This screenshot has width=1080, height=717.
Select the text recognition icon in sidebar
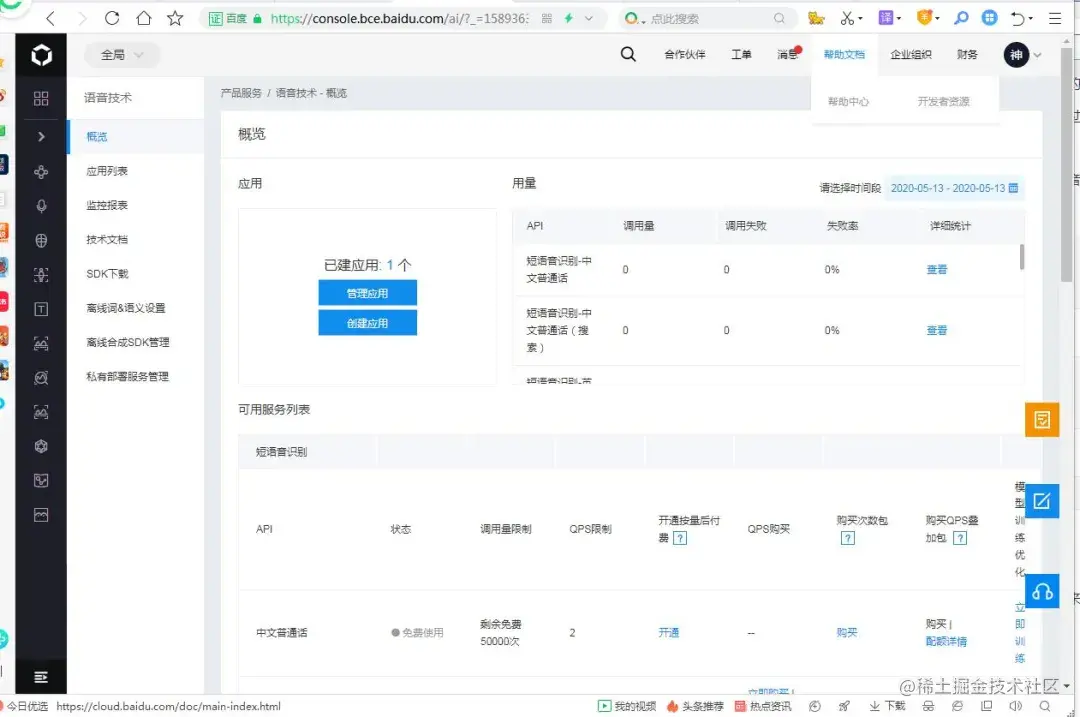coord(40,308)
